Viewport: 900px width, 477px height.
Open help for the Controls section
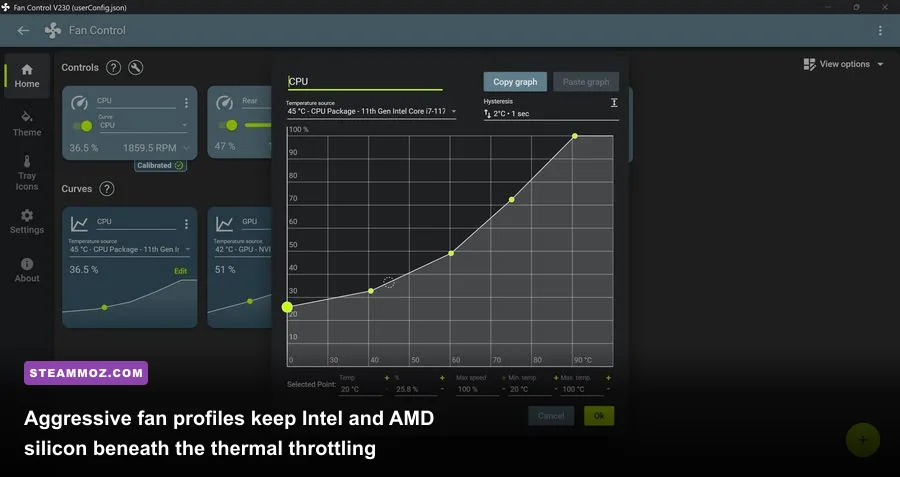tap(114, 68)
